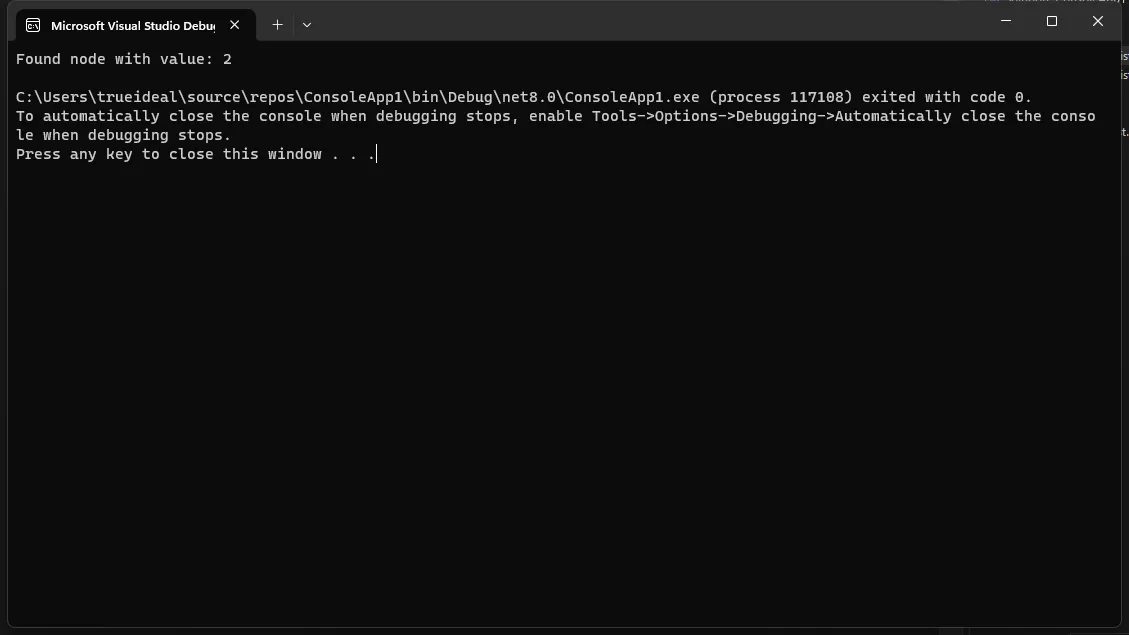Click the empty black console area

click(560, 400)
